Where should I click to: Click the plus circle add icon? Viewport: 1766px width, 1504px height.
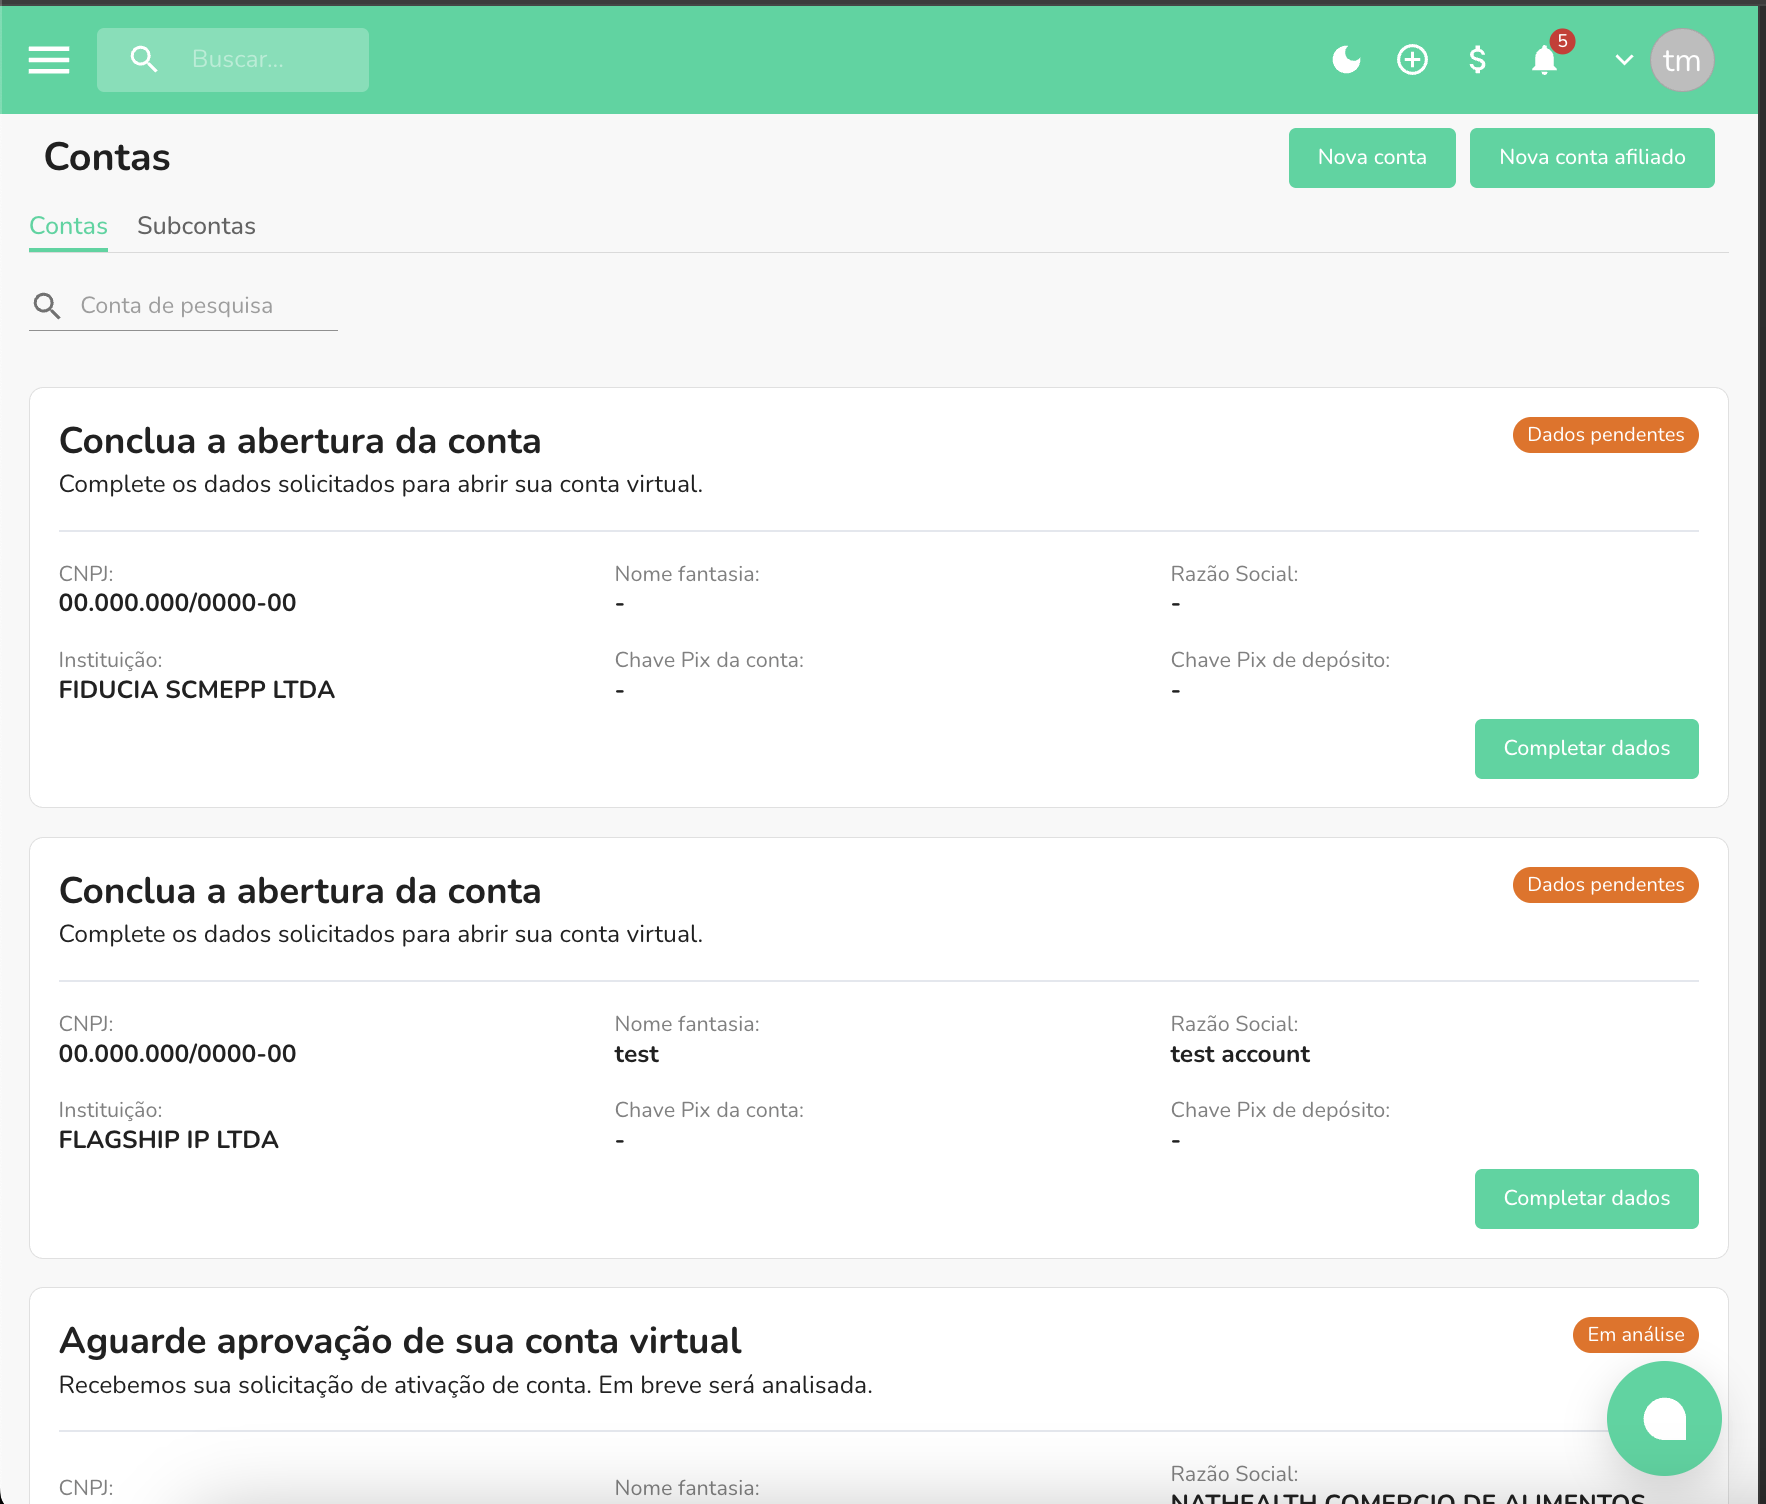[1412, 60]
